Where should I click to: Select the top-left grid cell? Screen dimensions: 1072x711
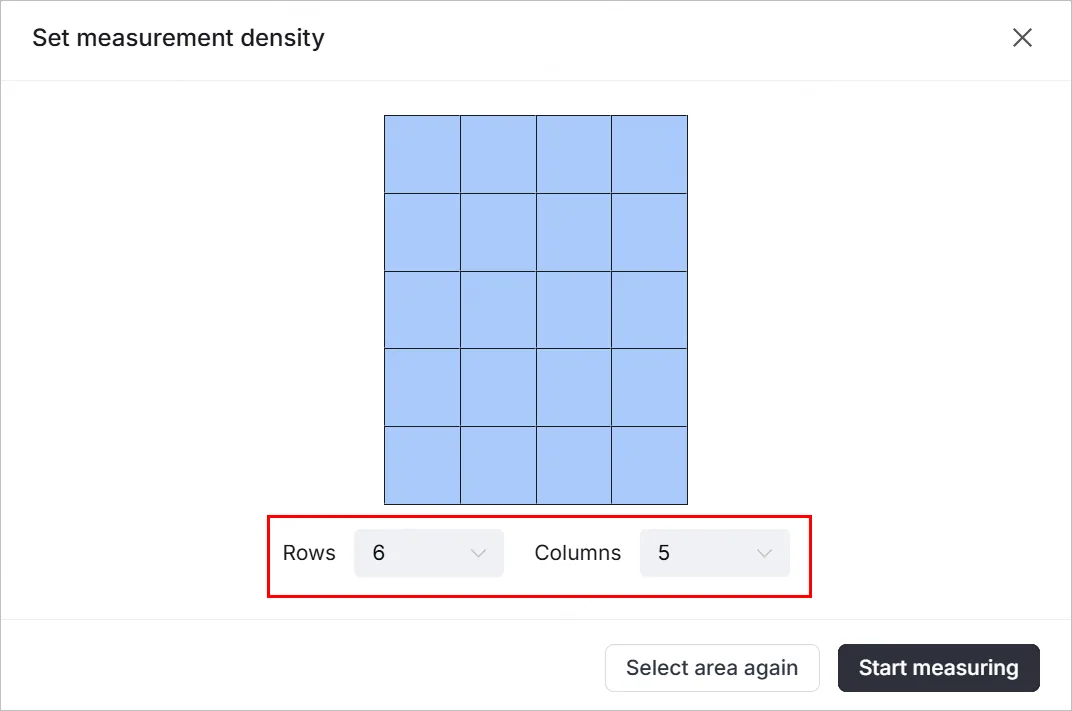pyautogui.click(x=423, y=155)
